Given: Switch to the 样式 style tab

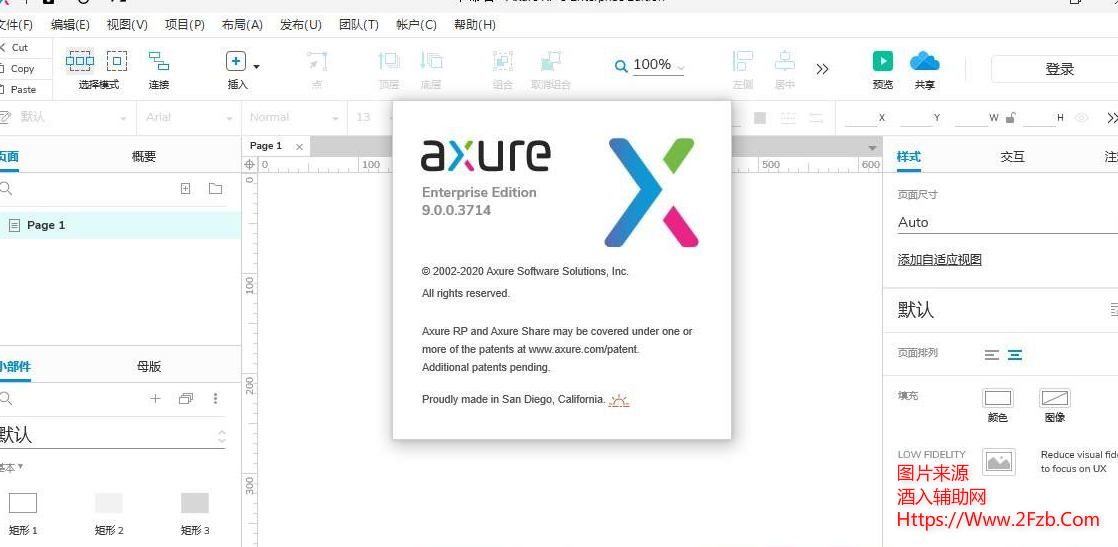Looking at the screenshot, I should (908, 157).
